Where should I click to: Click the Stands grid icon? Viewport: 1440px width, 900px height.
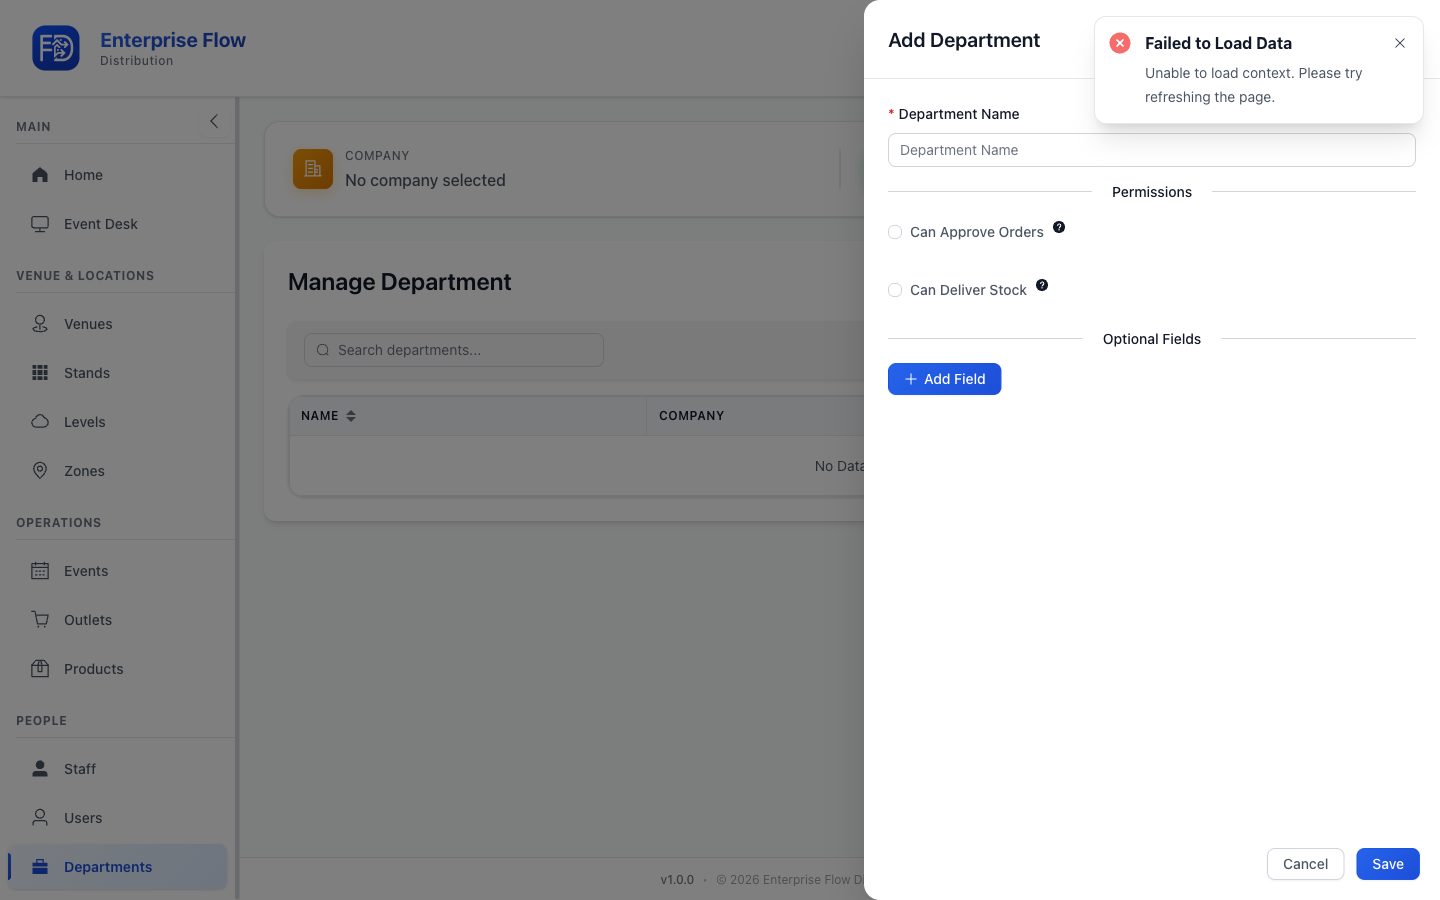point(40,373)
